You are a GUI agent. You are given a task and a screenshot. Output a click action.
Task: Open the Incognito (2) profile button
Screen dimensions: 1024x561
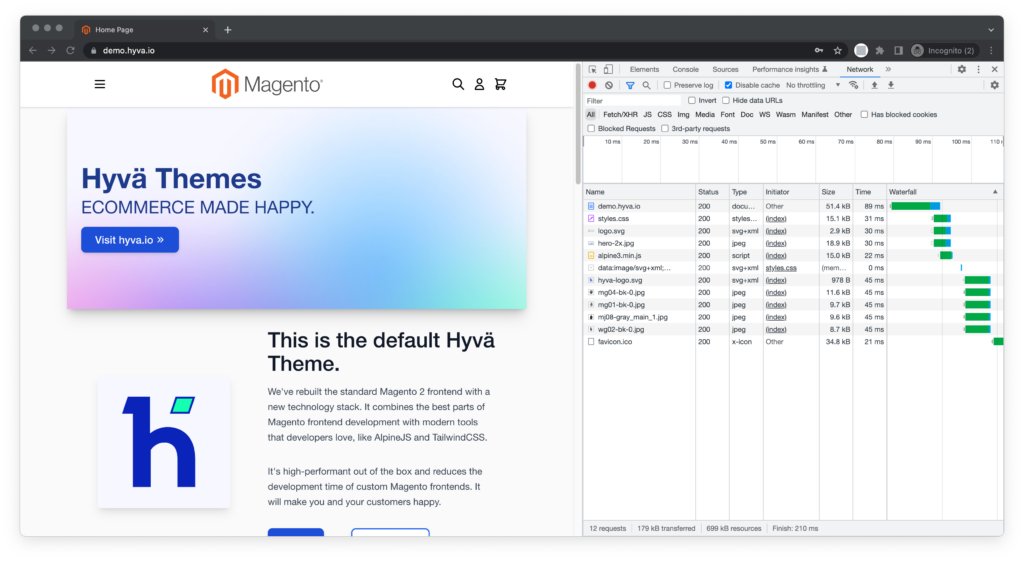pyautogui.click(x=943, y=50)
